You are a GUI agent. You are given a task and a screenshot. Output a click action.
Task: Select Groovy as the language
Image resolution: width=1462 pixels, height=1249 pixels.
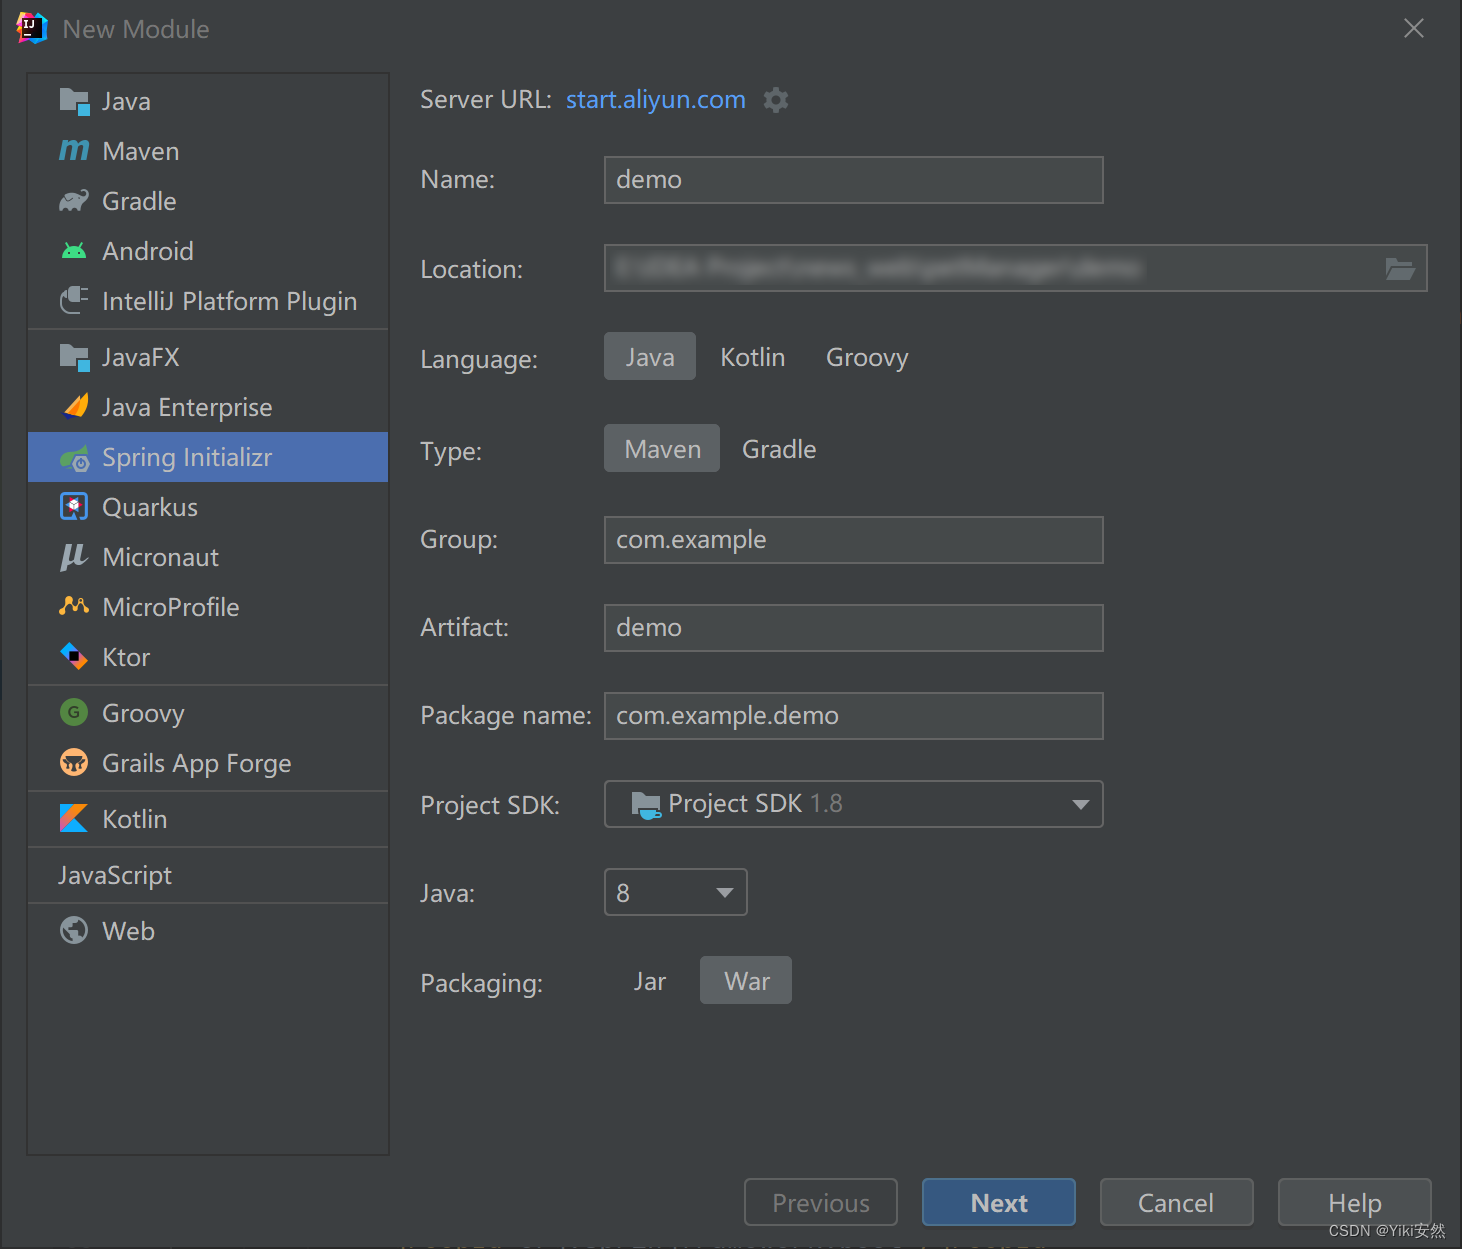867,357
